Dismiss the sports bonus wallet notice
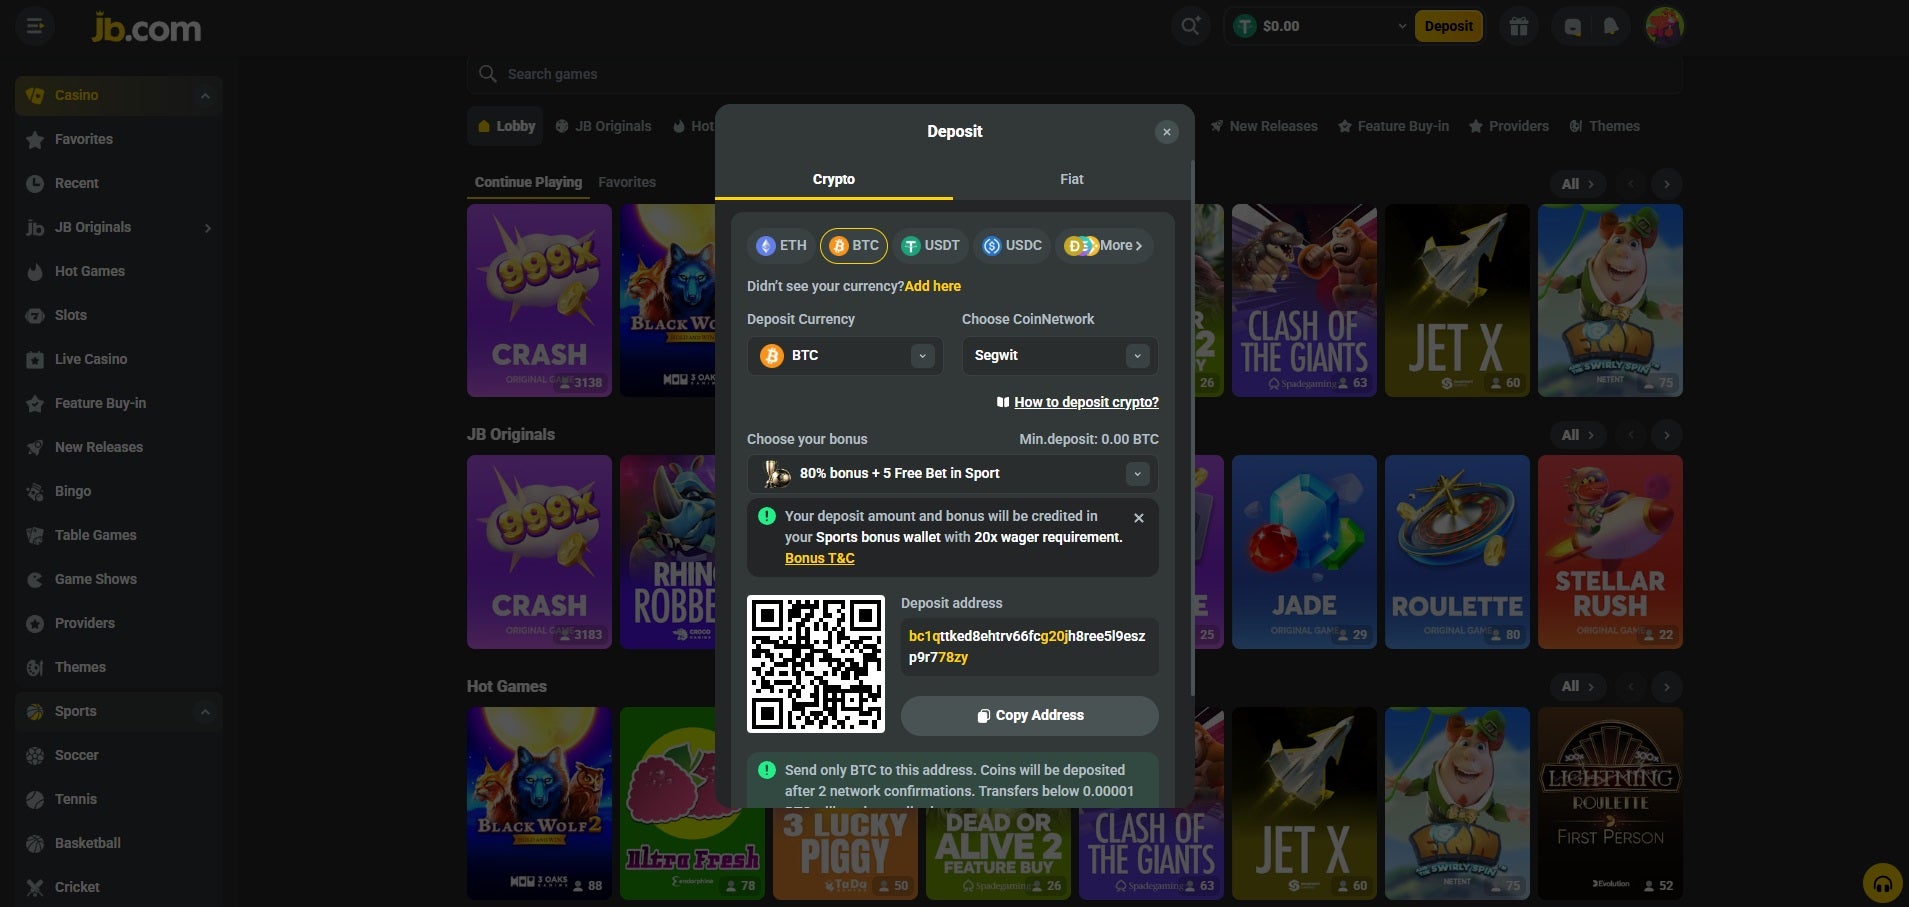This screenshot has height=907, width=1909. click(1138, 518)
